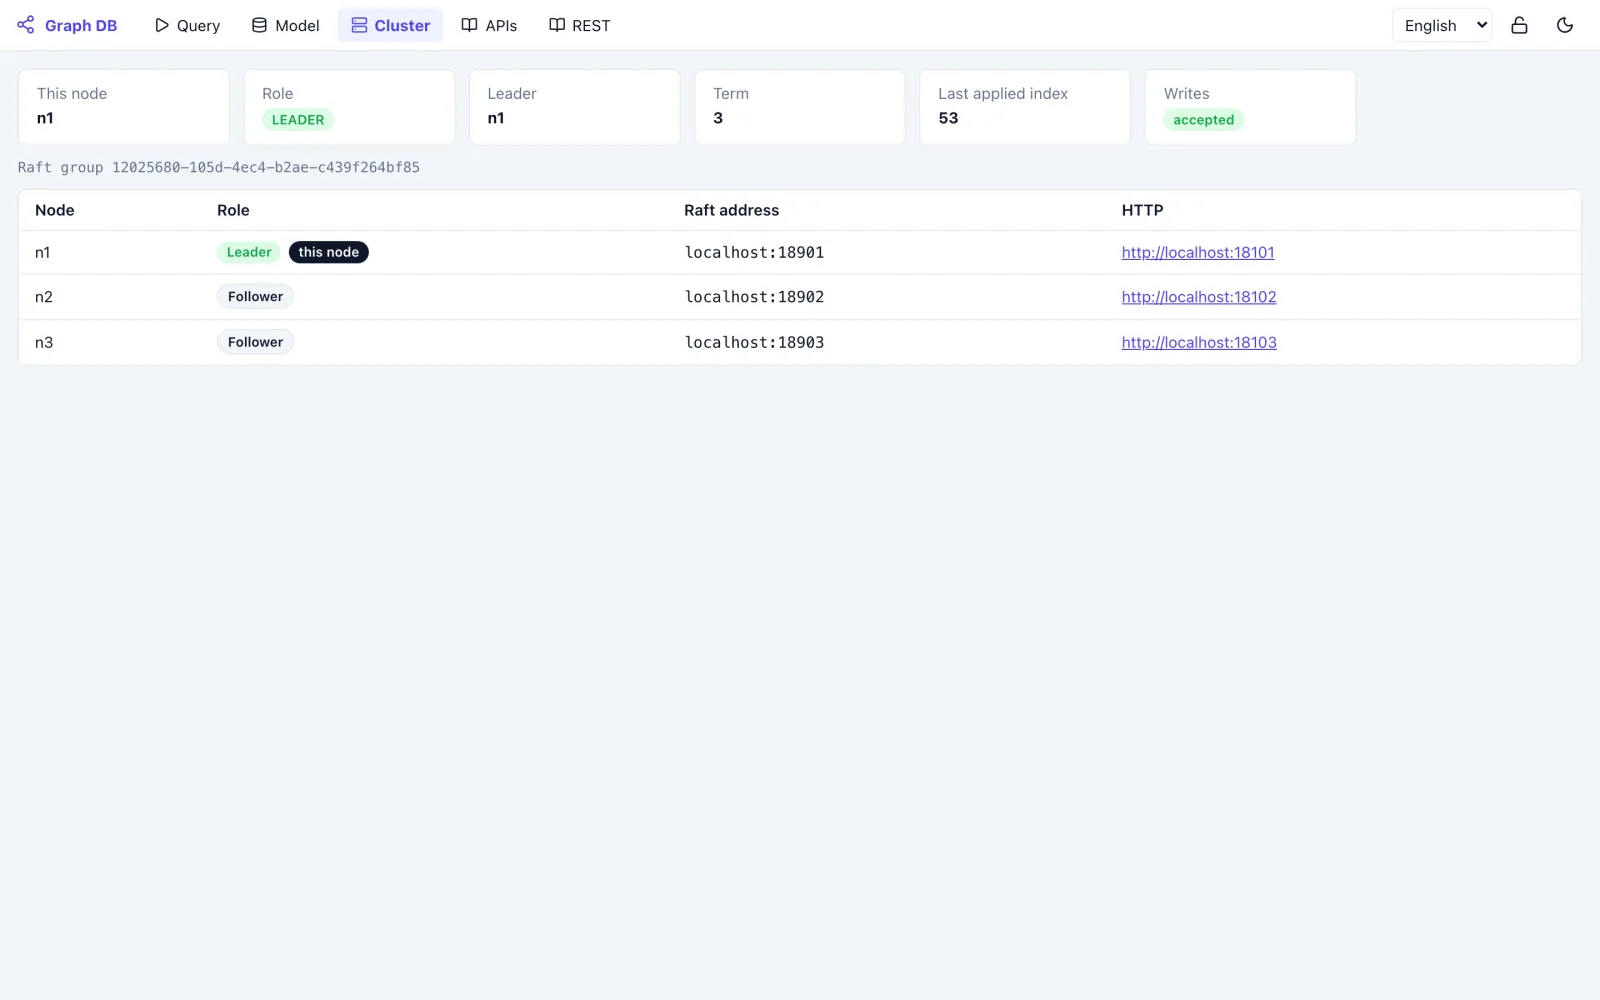Image resolution: width=1600 pixels, height=1000 pixels.
Task: Click the n3 node cell
Action: pos(44,342)
